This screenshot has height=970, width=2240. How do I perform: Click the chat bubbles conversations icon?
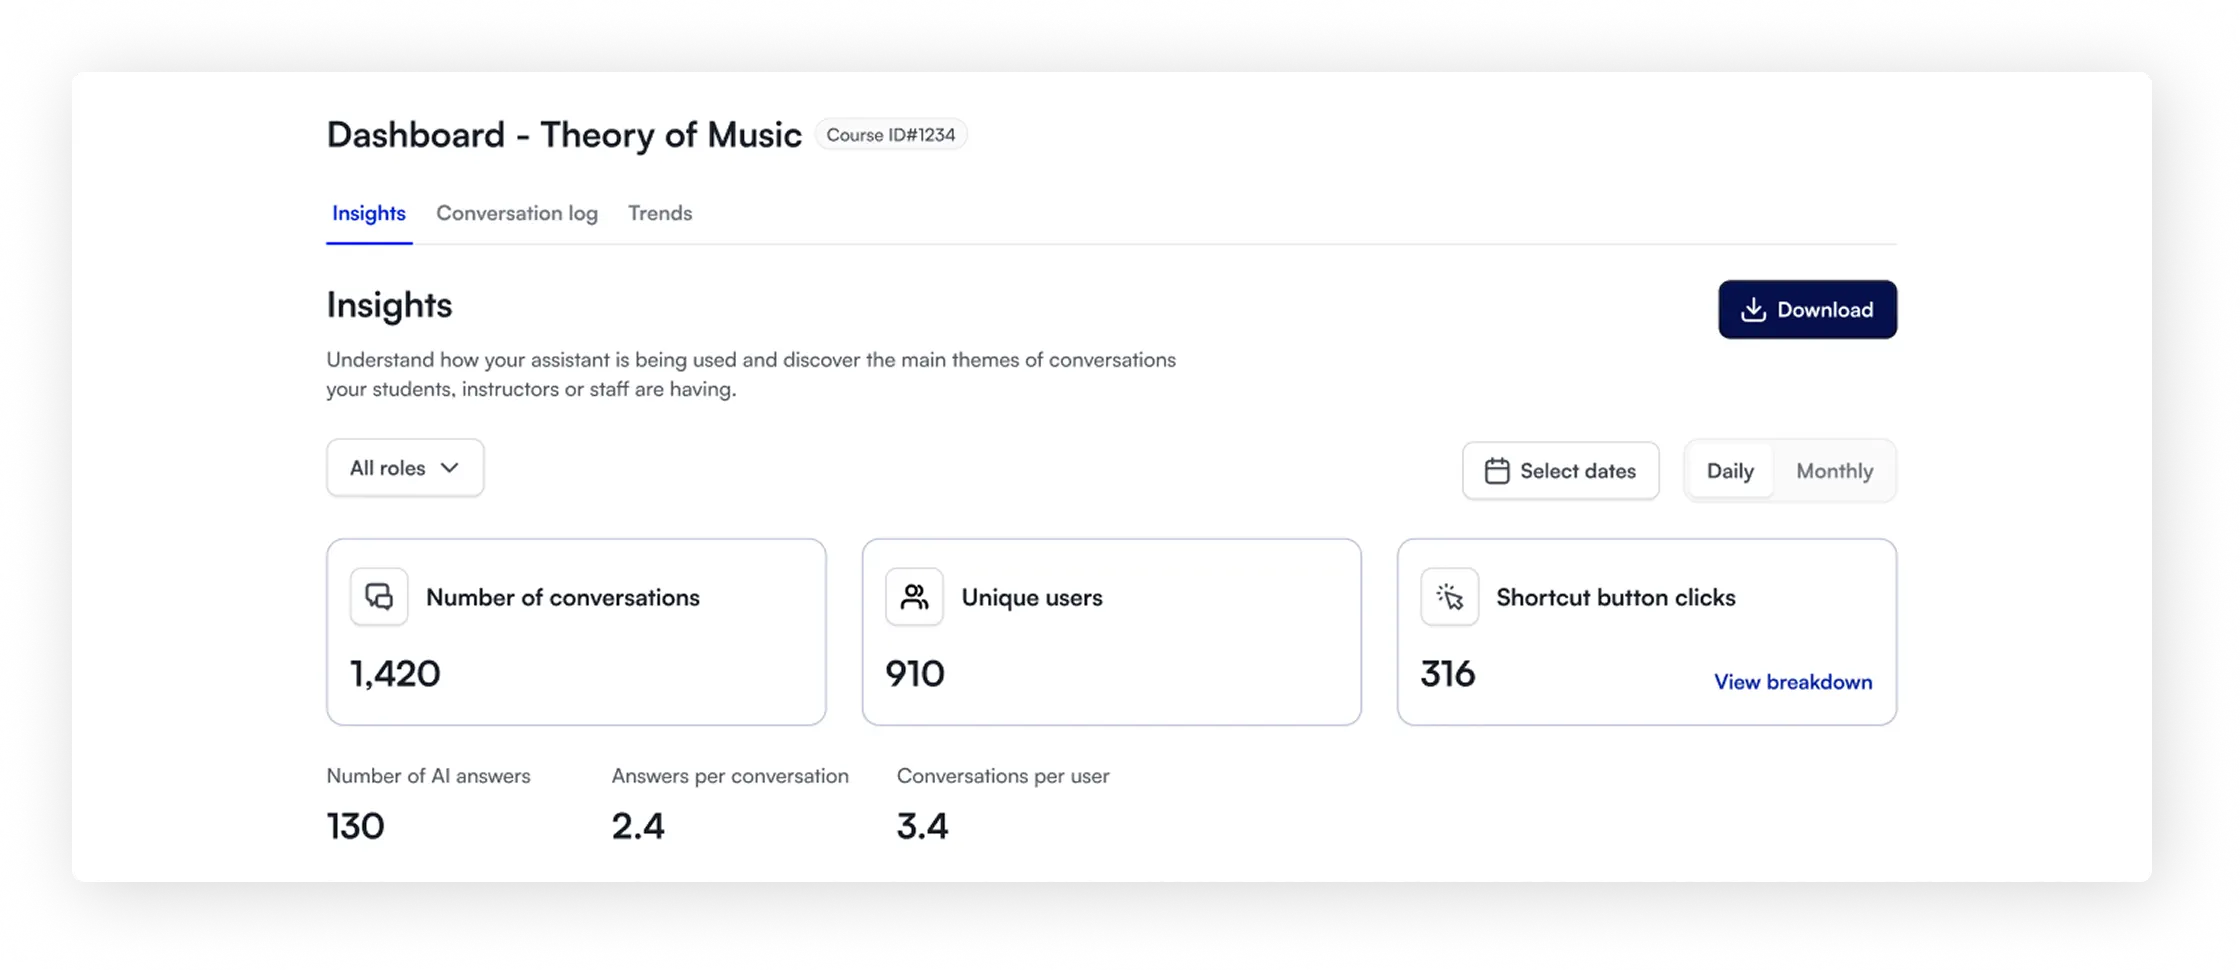[379, 597]
